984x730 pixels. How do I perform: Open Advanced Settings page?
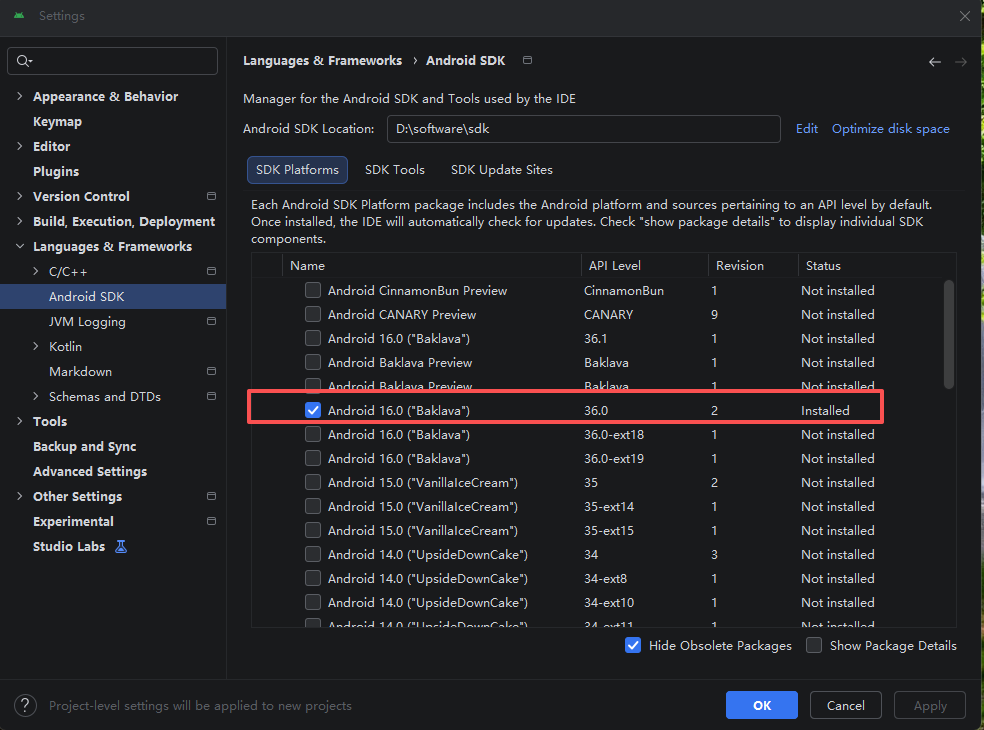(90, 471)
